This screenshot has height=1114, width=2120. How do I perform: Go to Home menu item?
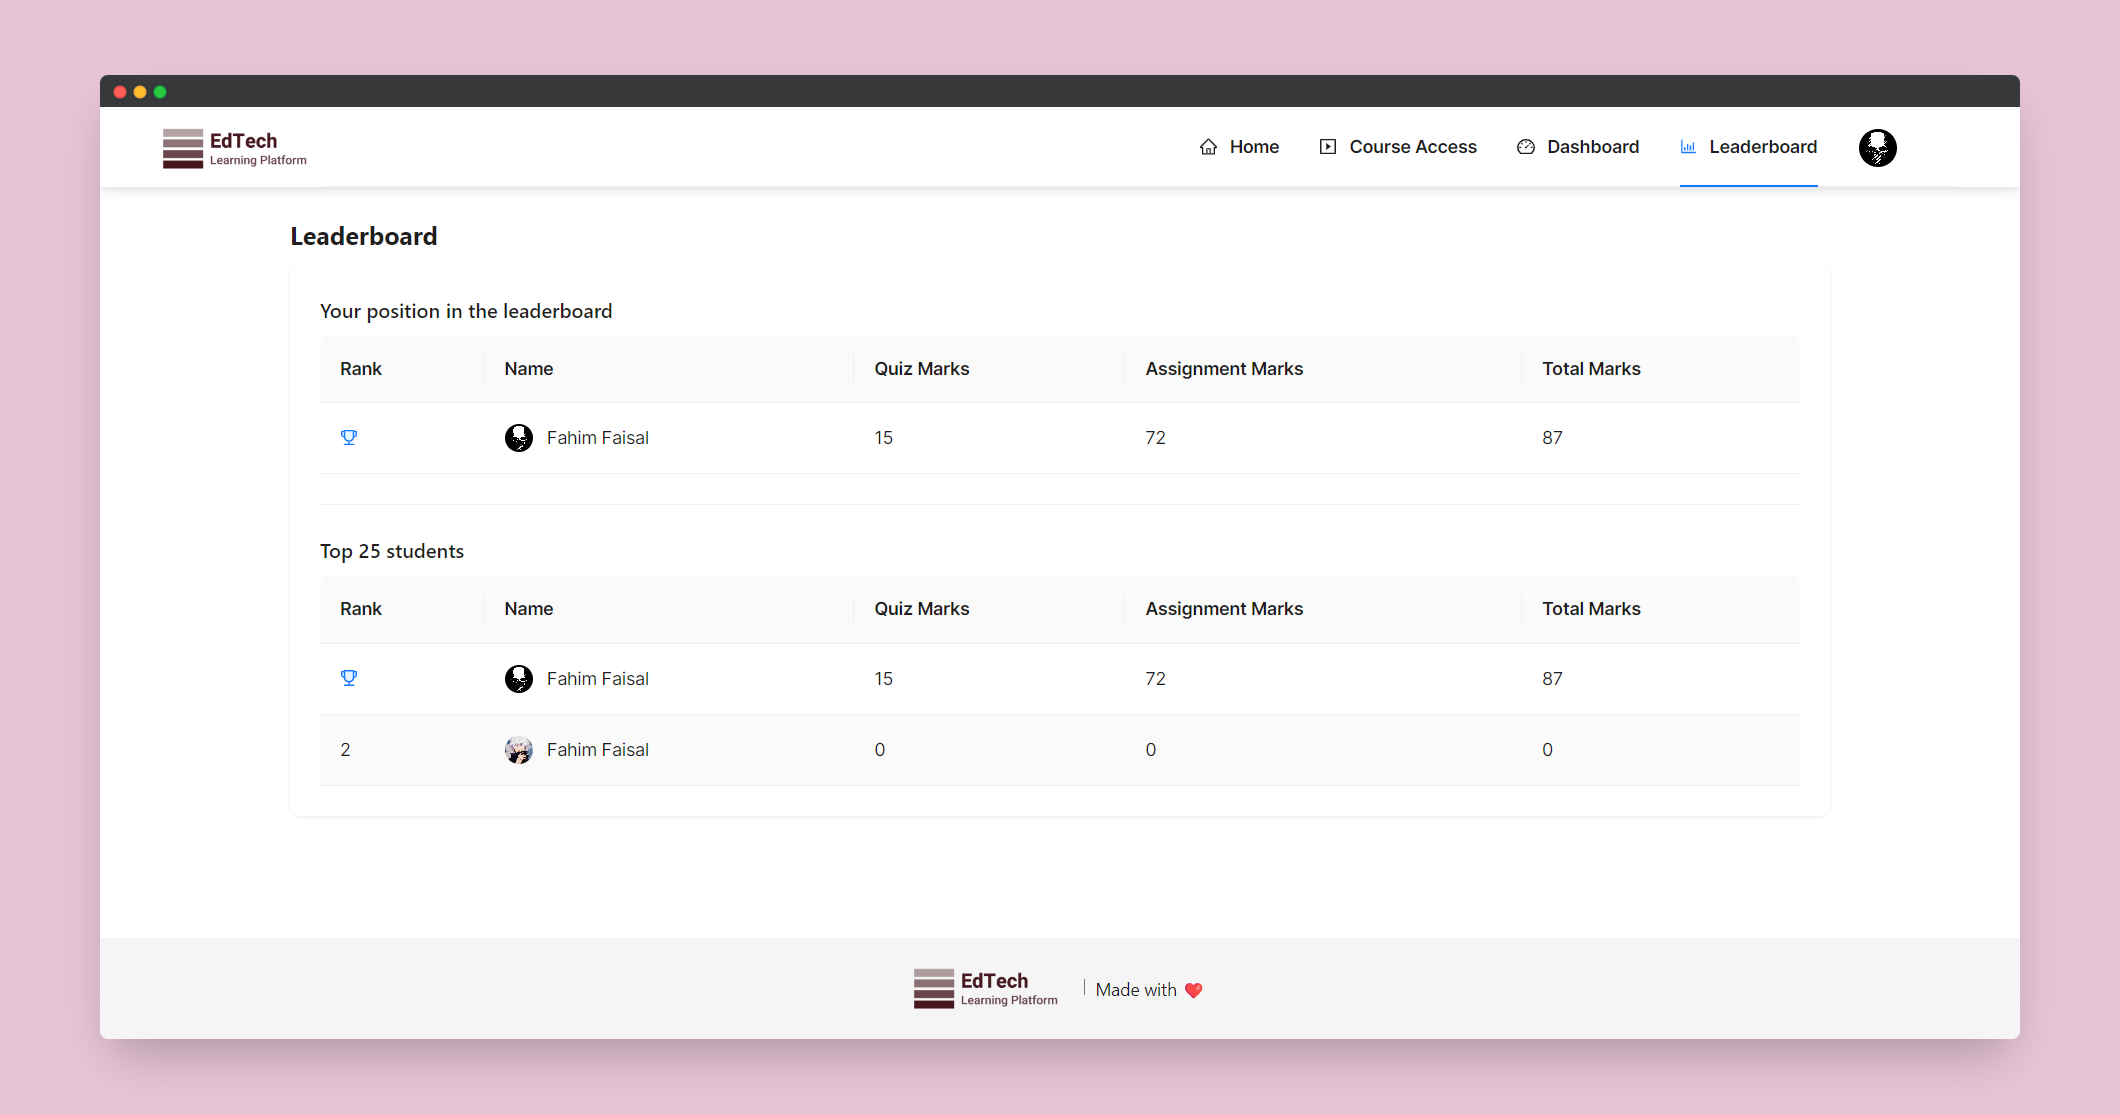[x=1254, y=147]
